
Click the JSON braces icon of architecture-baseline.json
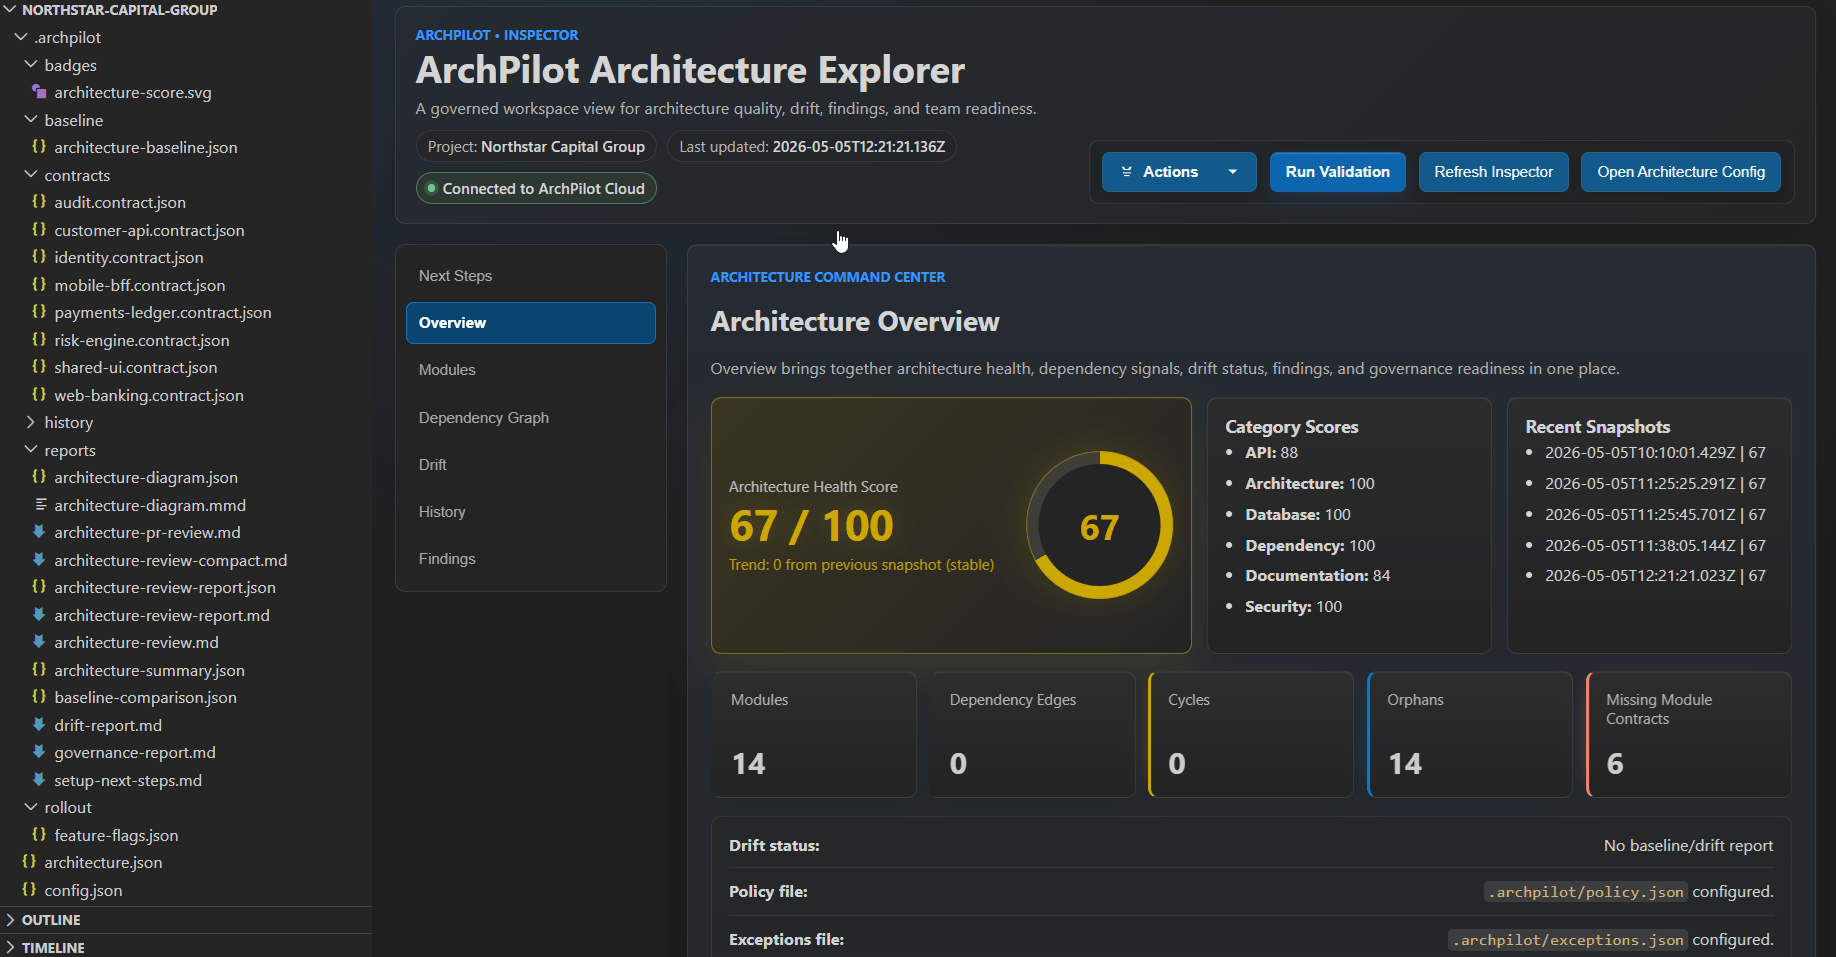click(x=39, y=147)
